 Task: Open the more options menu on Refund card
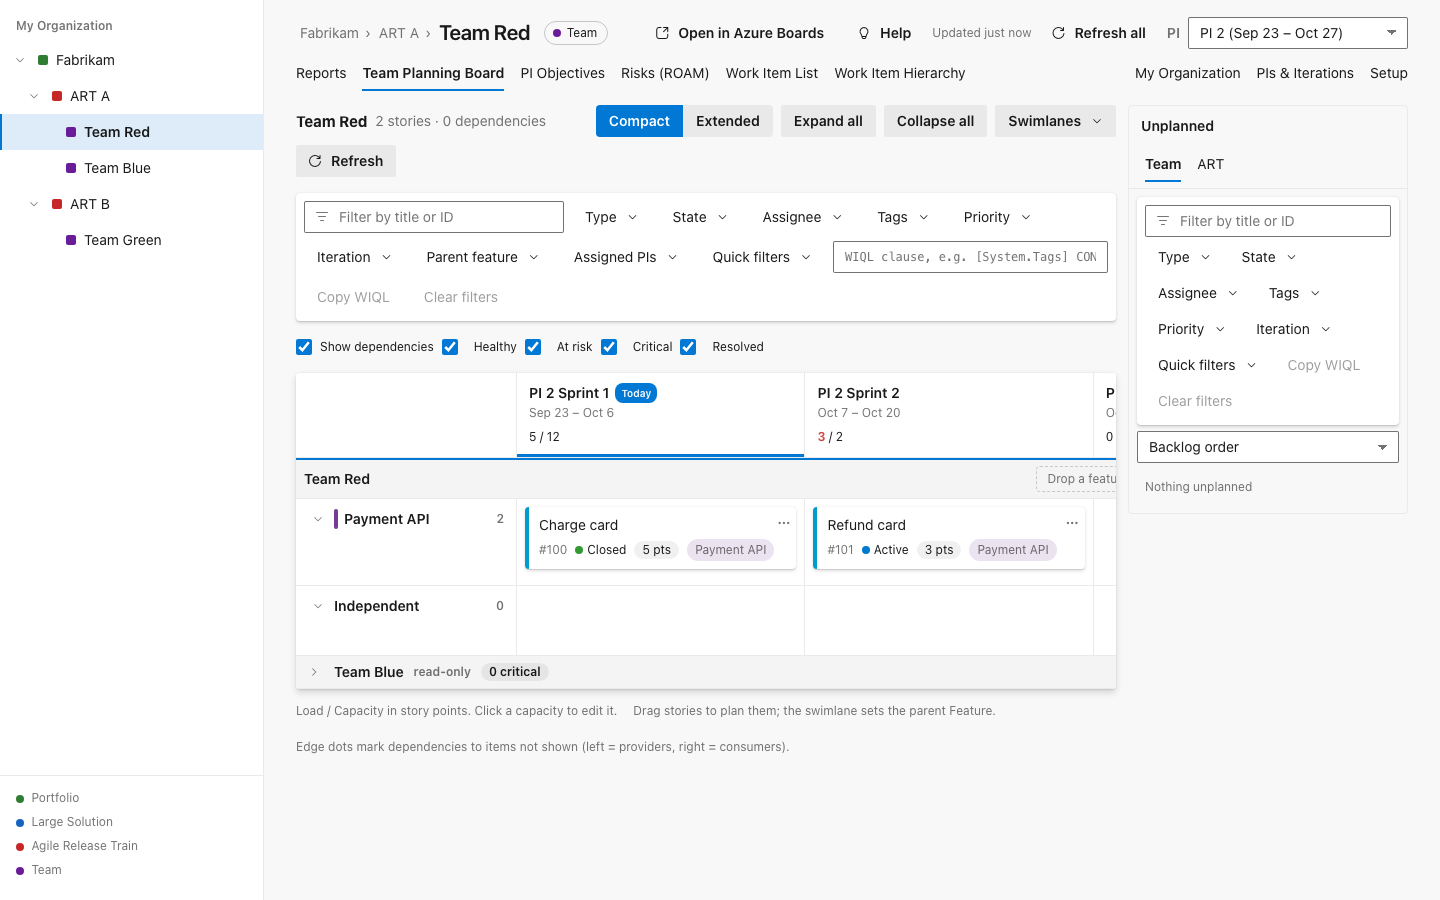[1072, 523]
